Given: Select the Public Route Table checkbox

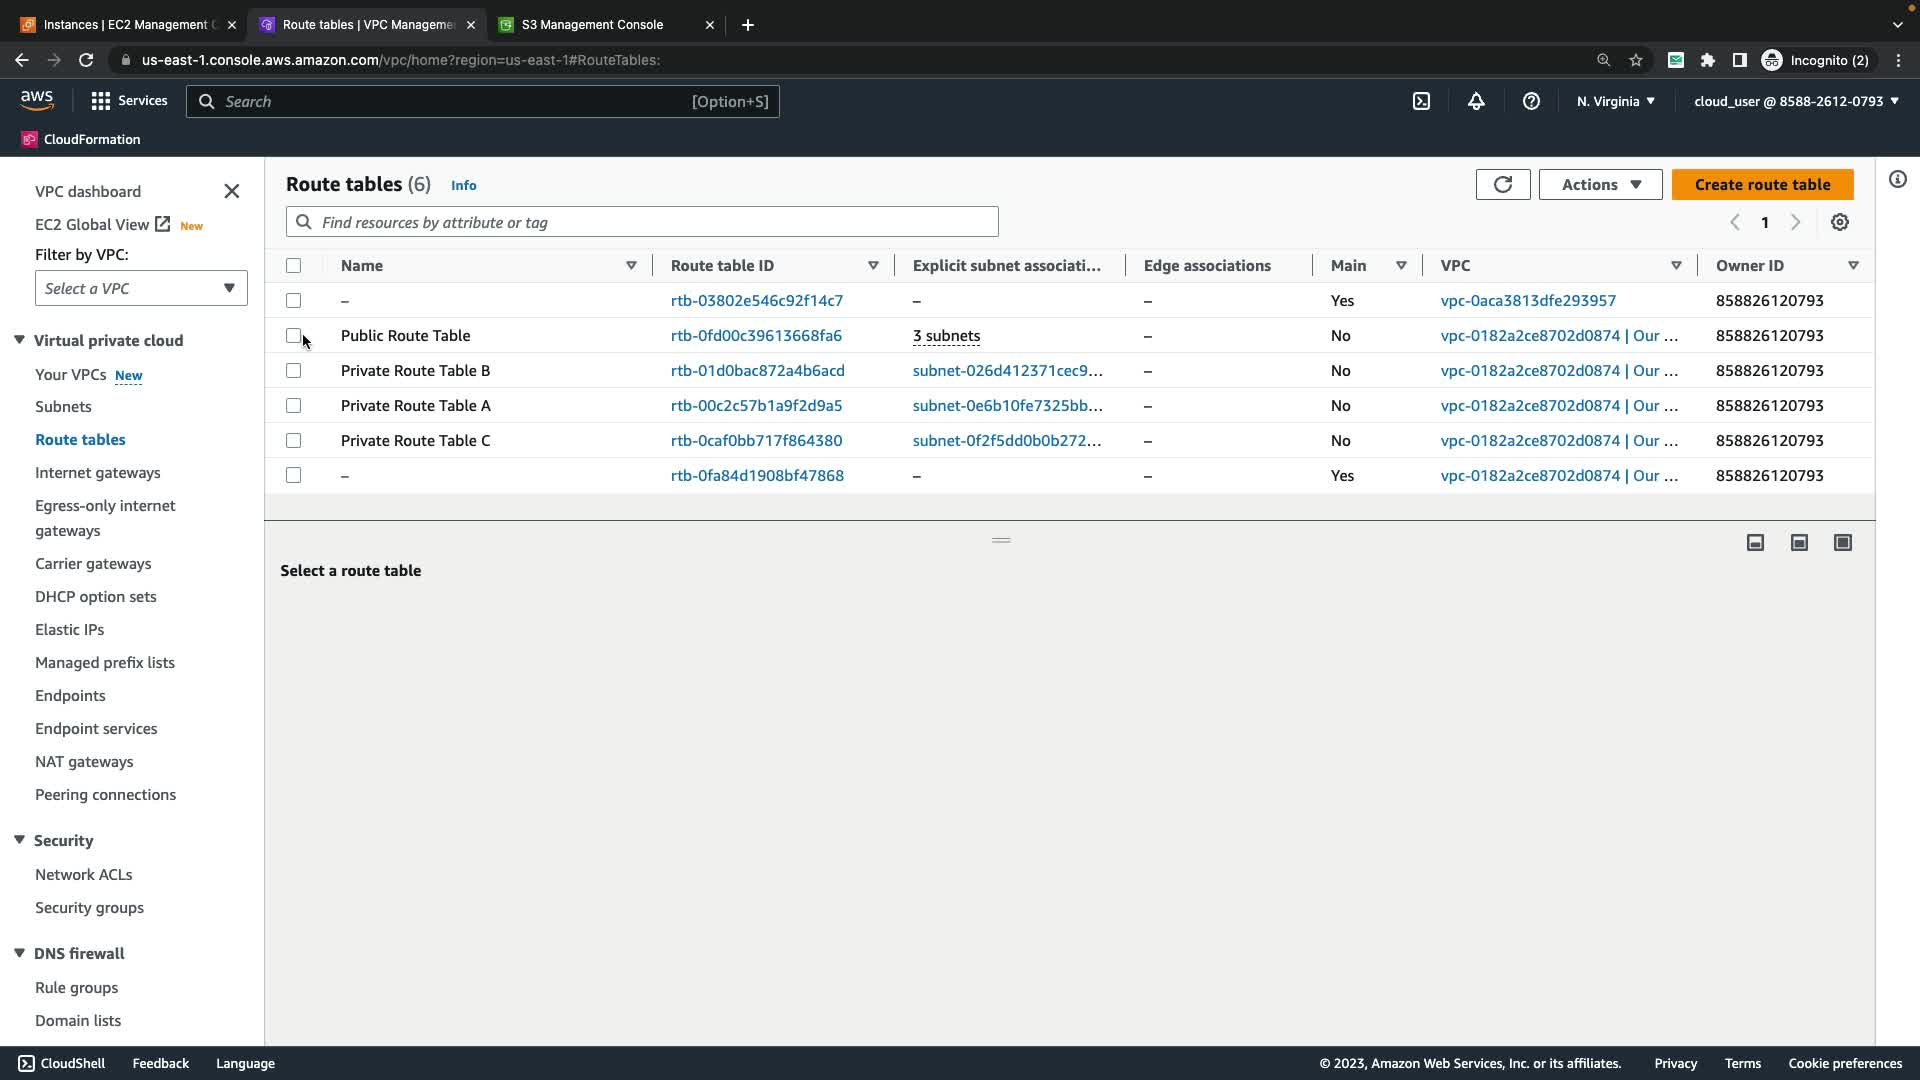Looking at the screenshot, I should click(x=293, y=335).
